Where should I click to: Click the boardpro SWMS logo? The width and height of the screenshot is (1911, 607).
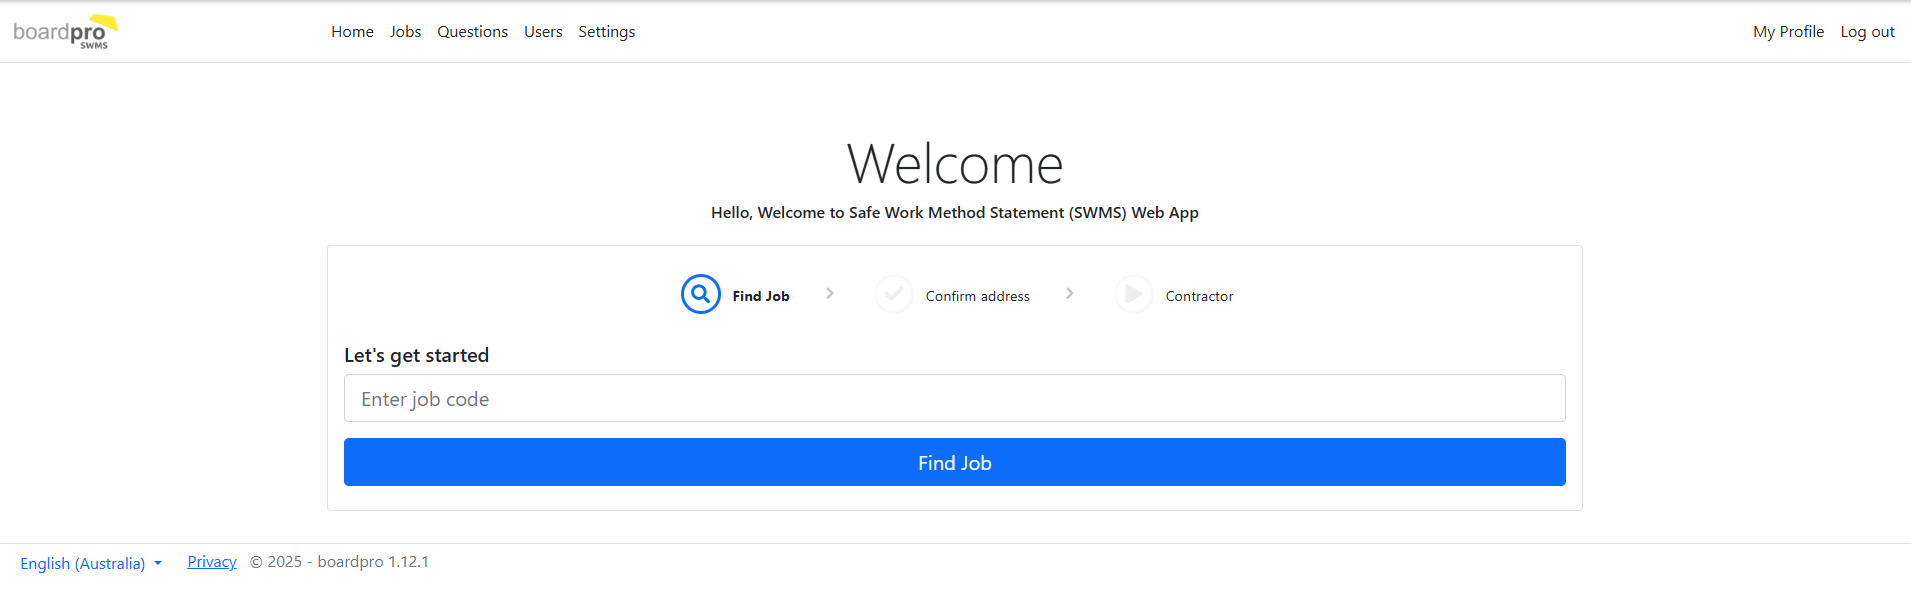point(65,32)
